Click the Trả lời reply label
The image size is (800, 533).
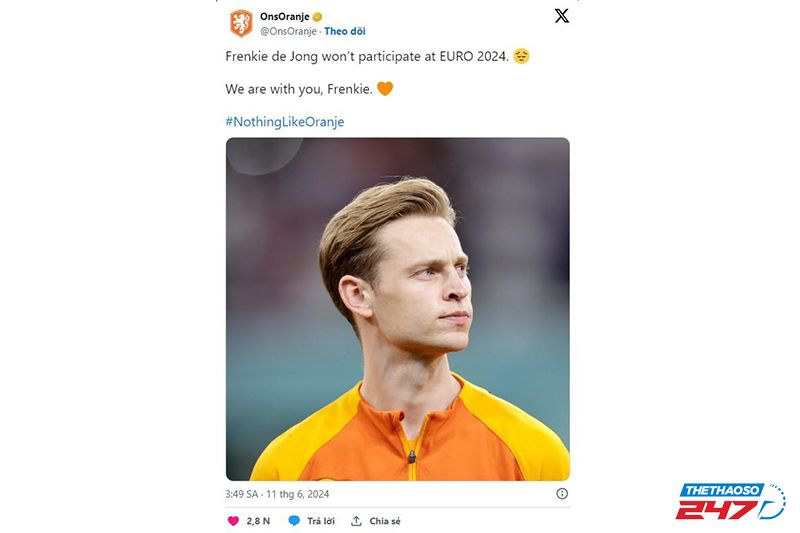(320, 521)
